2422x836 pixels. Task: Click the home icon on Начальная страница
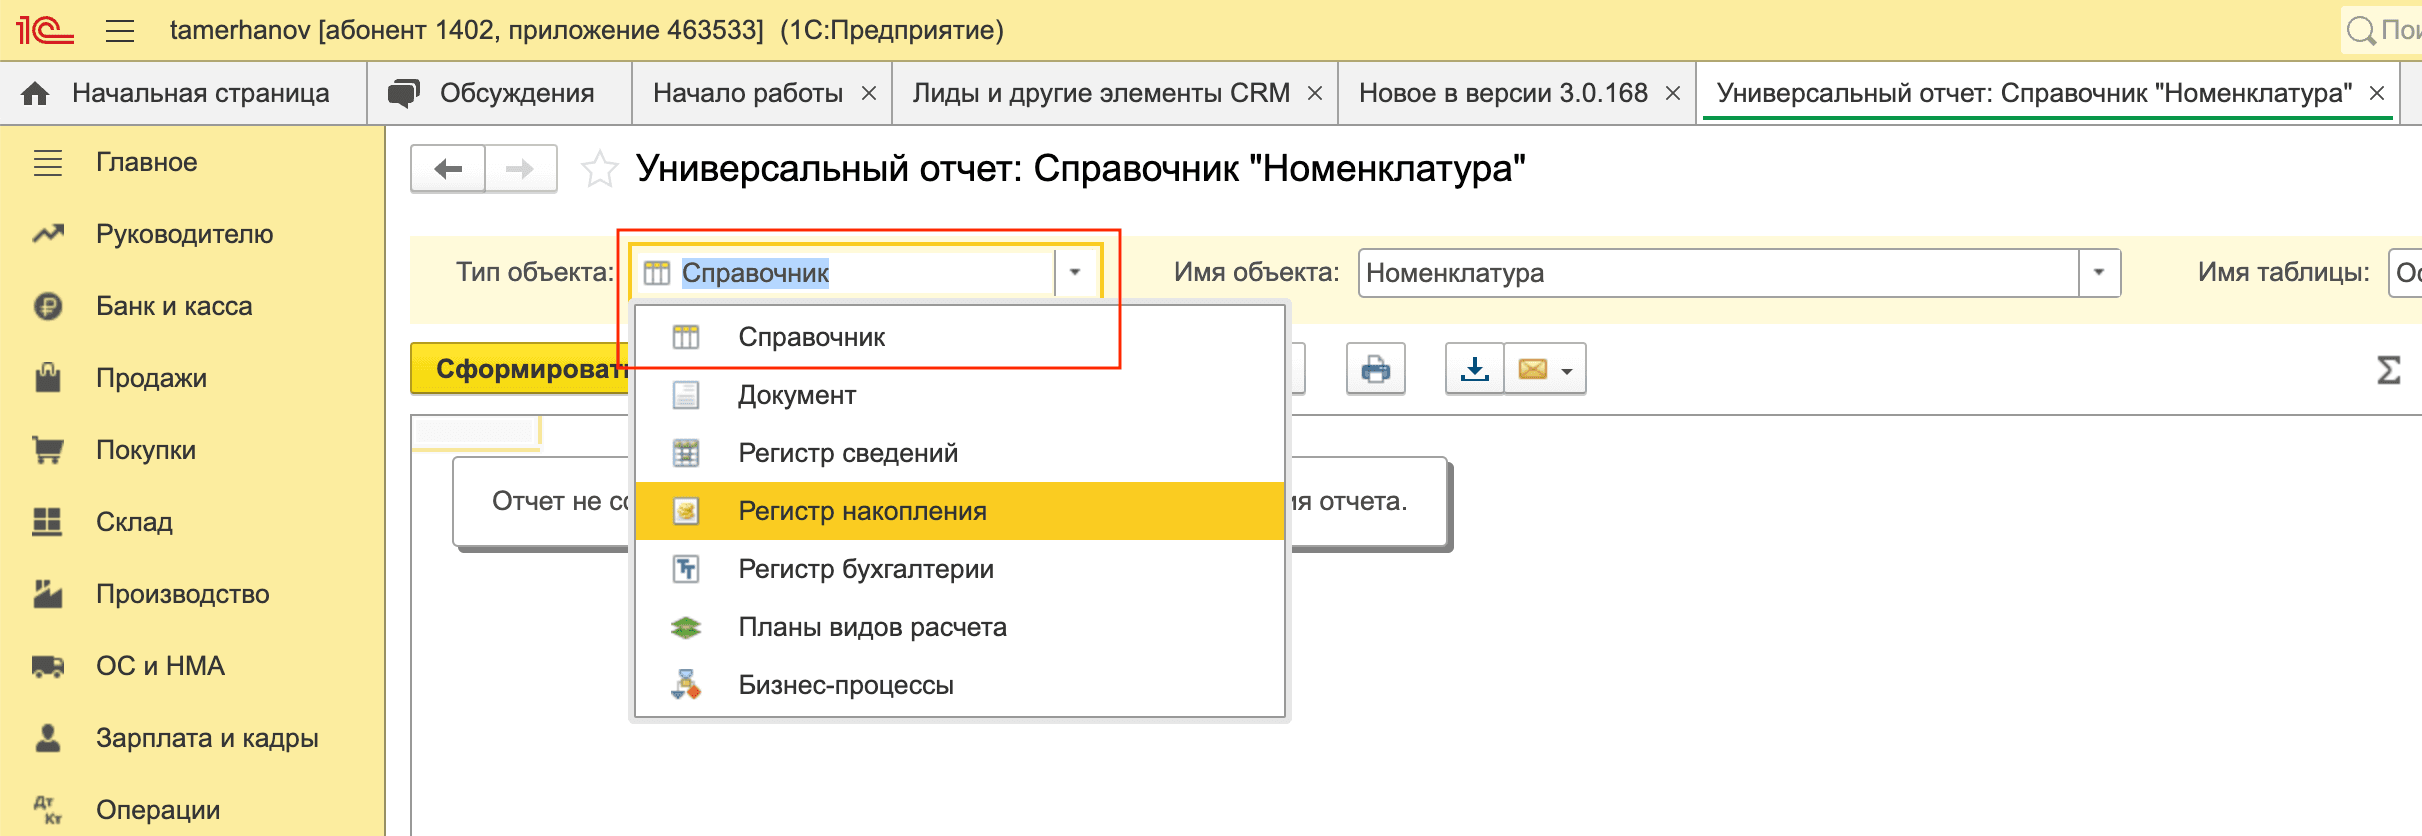tap(35, 94)
